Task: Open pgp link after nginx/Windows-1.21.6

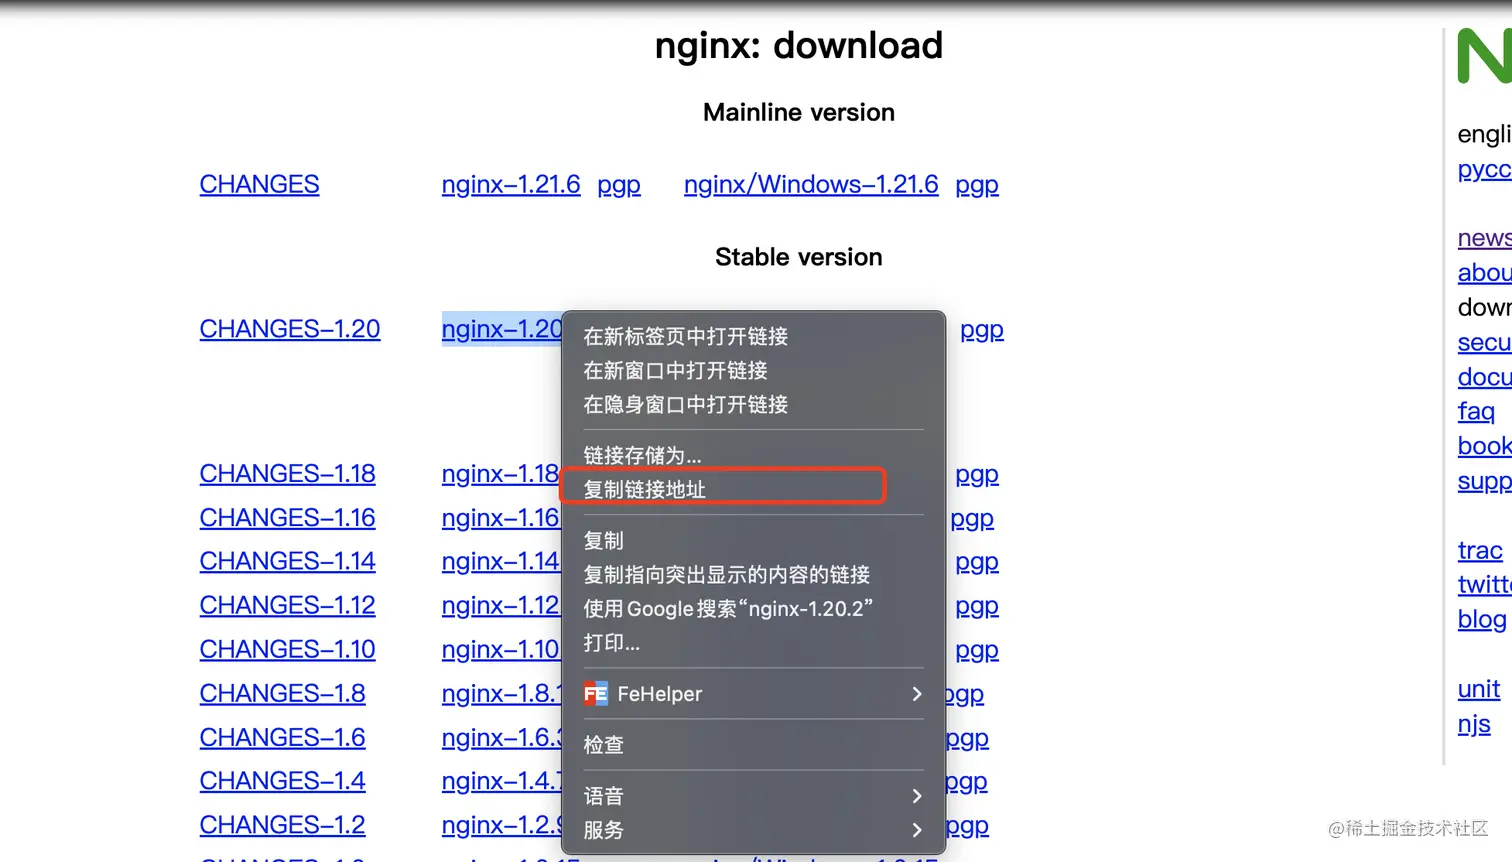Action: pos(977,186)
